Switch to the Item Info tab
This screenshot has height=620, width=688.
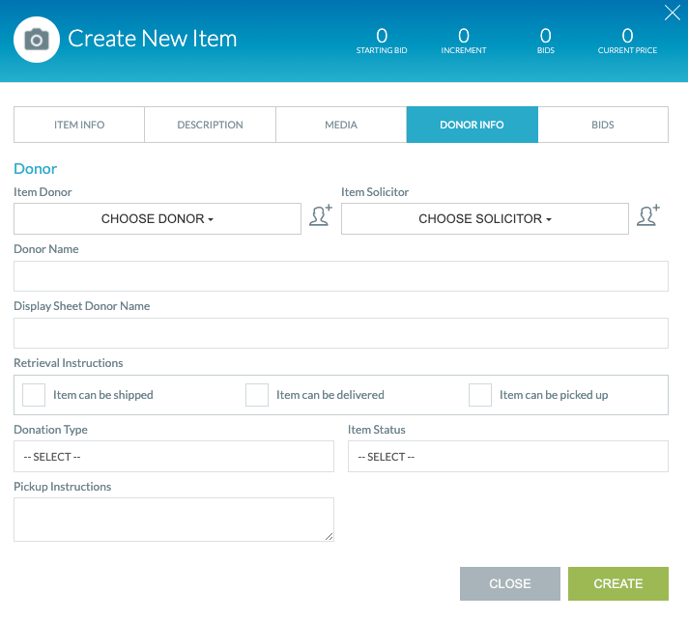pyautogui.click(x=79, y=125)
